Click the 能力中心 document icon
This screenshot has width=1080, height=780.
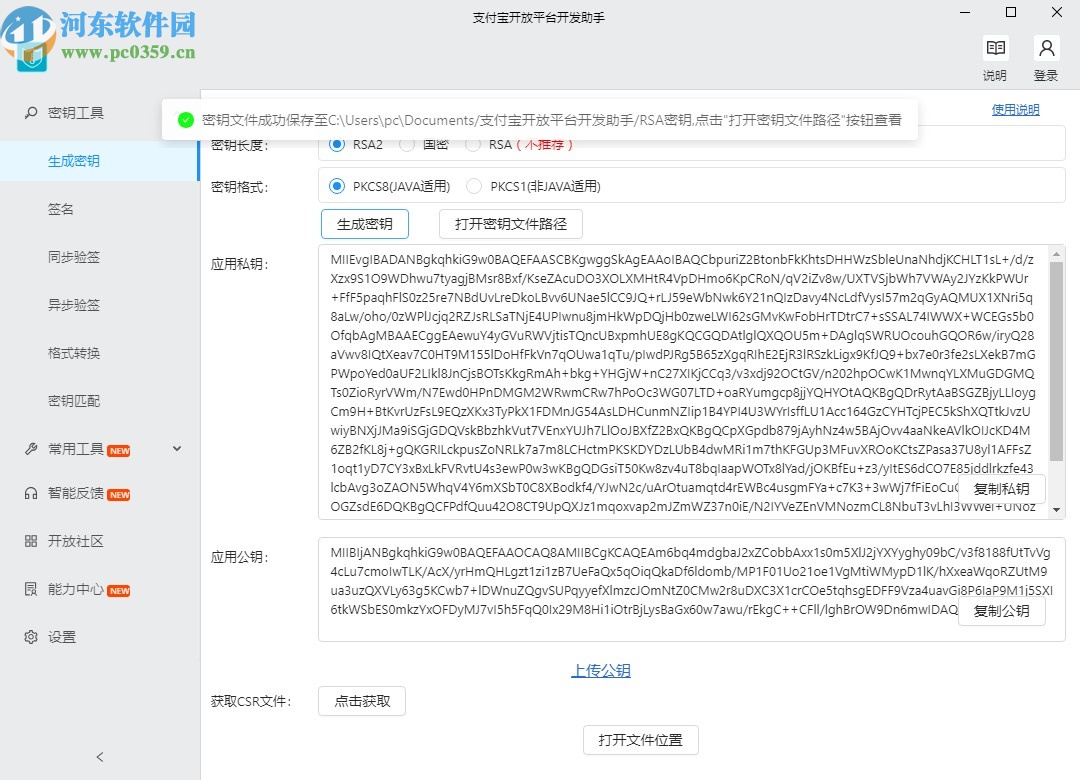31,589
